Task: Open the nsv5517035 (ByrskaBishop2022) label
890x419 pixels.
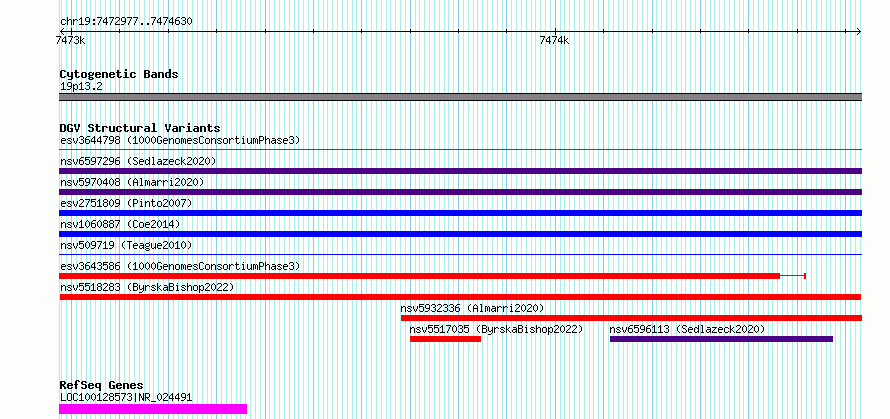Action: 497,329
